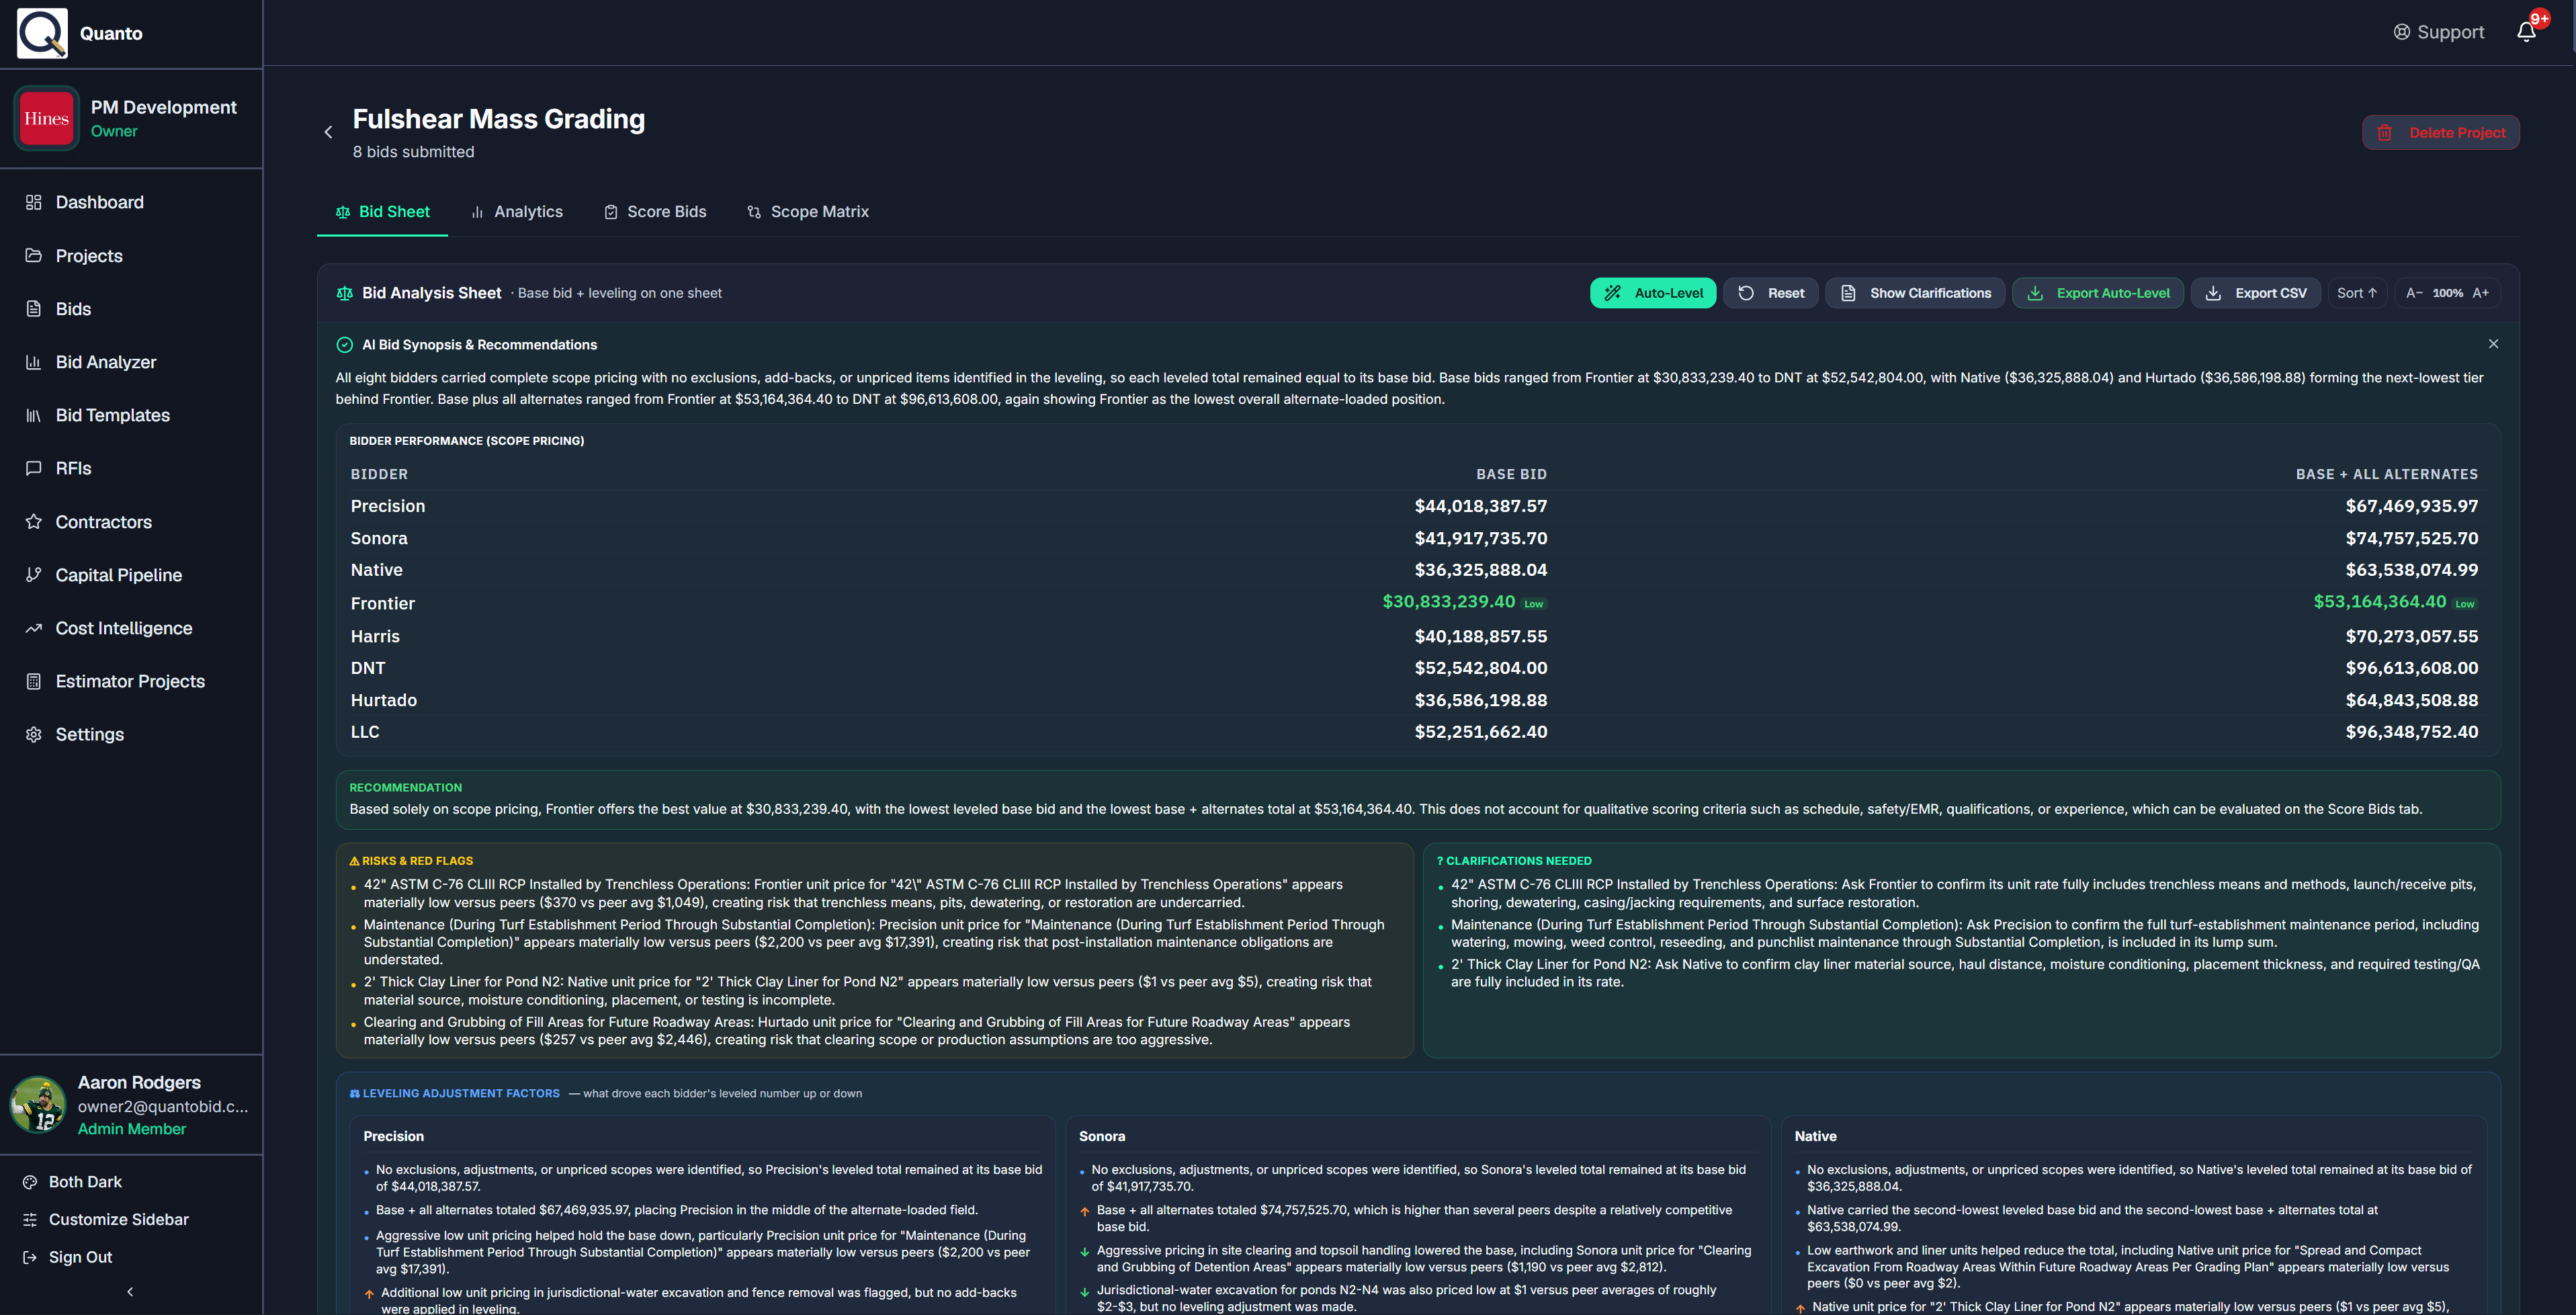Click Precision base bid $44,018,387.57
The image size is (2576, 1315).
click(1481, 507)
